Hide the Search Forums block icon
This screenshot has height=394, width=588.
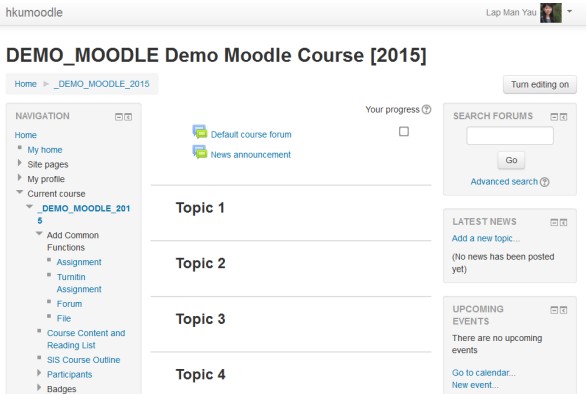coord(554,117)
